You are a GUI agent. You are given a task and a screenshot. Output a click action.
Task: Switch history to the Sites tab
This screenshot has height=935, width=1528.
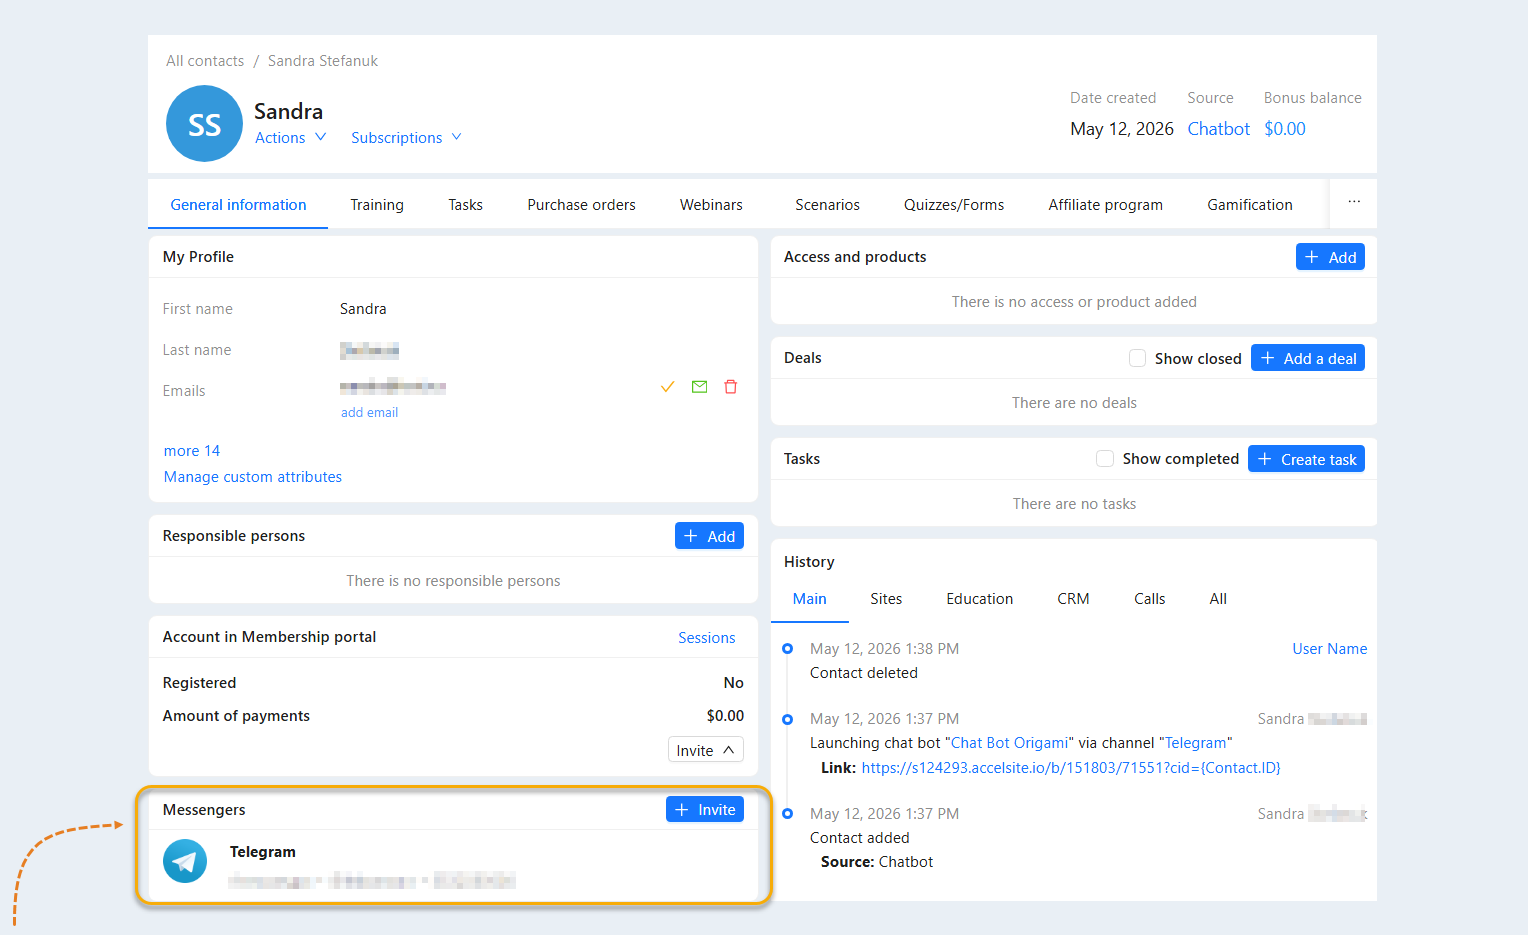click(x=886, y=599)
